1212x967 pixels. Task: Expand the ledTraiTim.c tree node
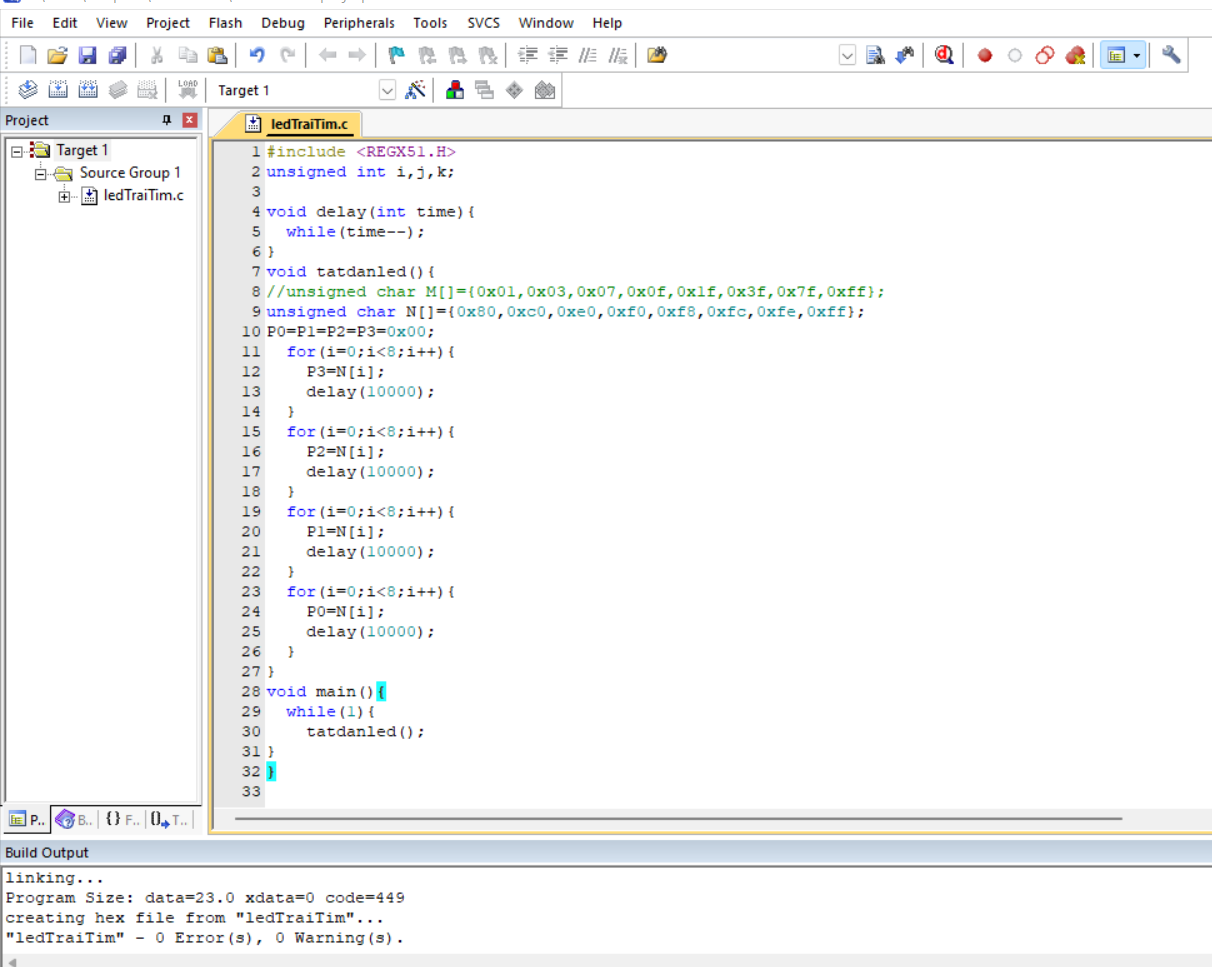[x=65, y=196]
